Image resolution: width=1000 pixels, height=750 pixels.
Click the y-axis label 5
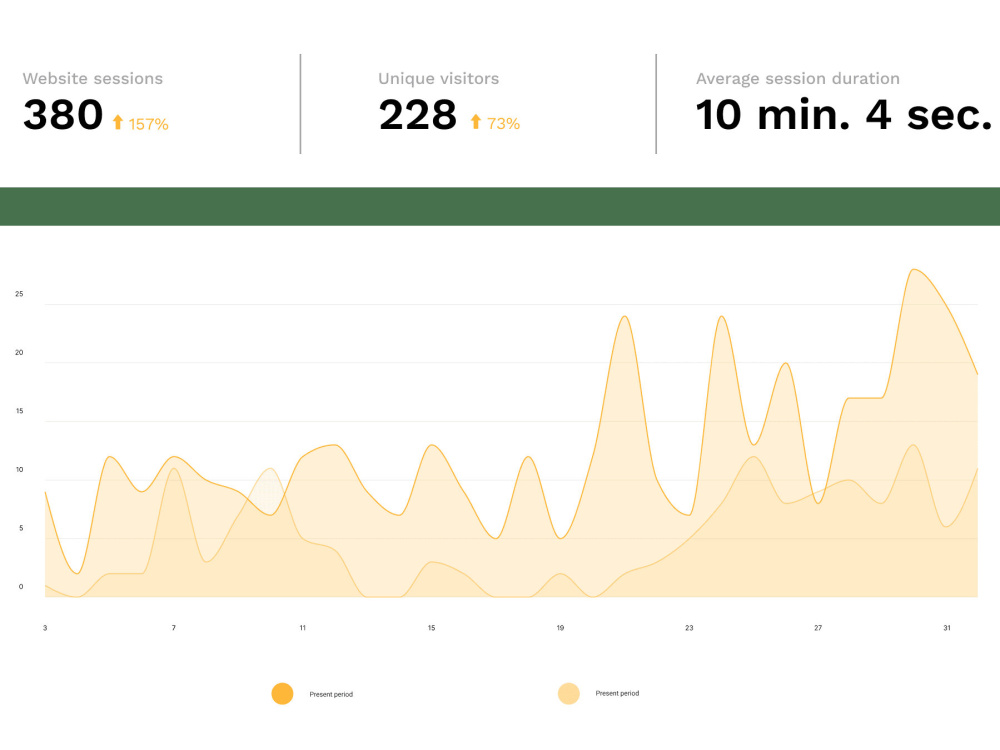pos(21,528)
